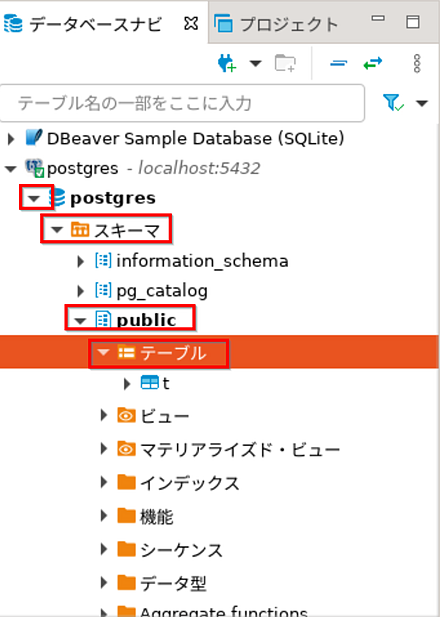This screenshot has width=440, height=617.
Task: Open the three-dot view menu
Action: (417, 63)
